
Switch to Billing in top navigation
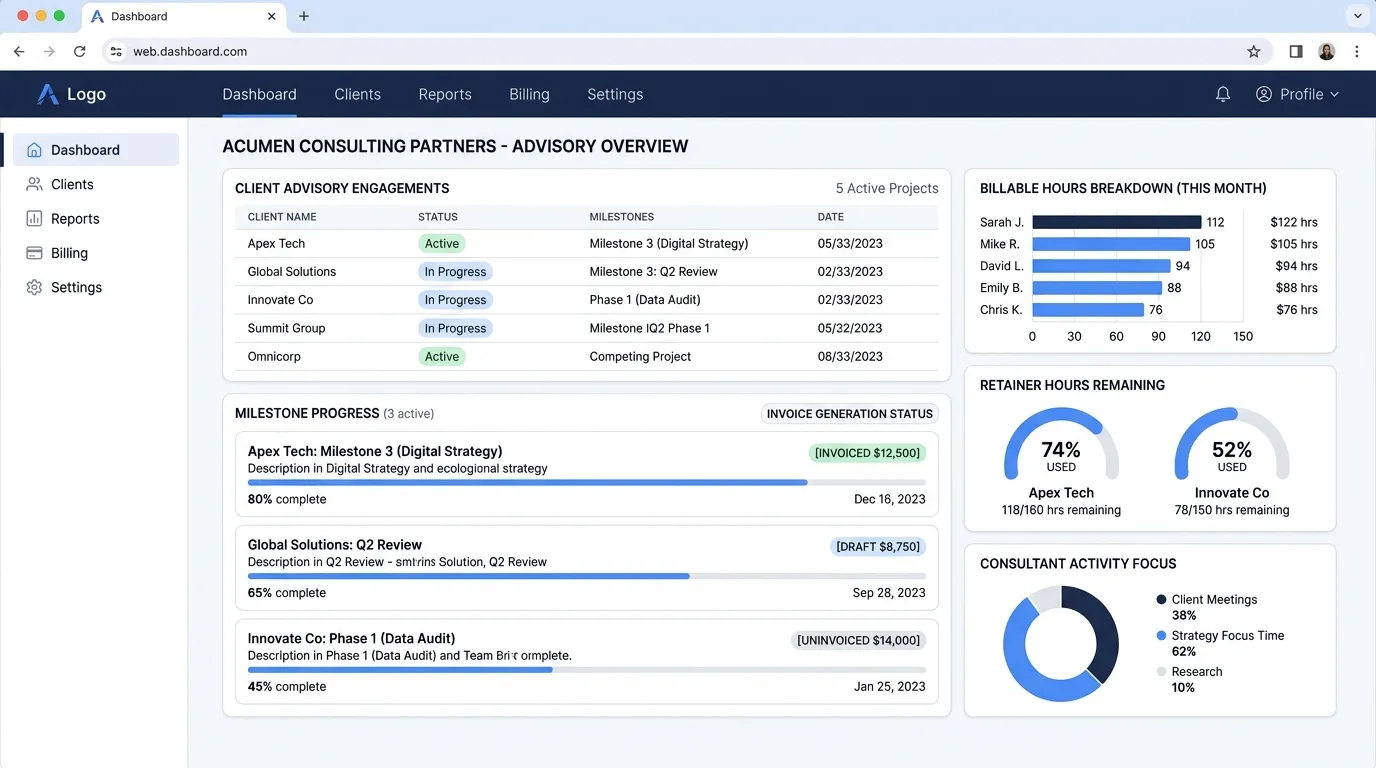529,94
